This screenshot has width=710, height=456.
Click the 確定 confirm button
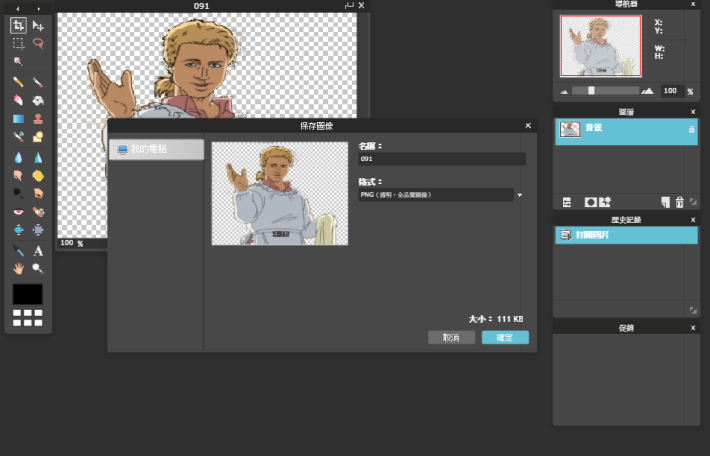[505, 337]
